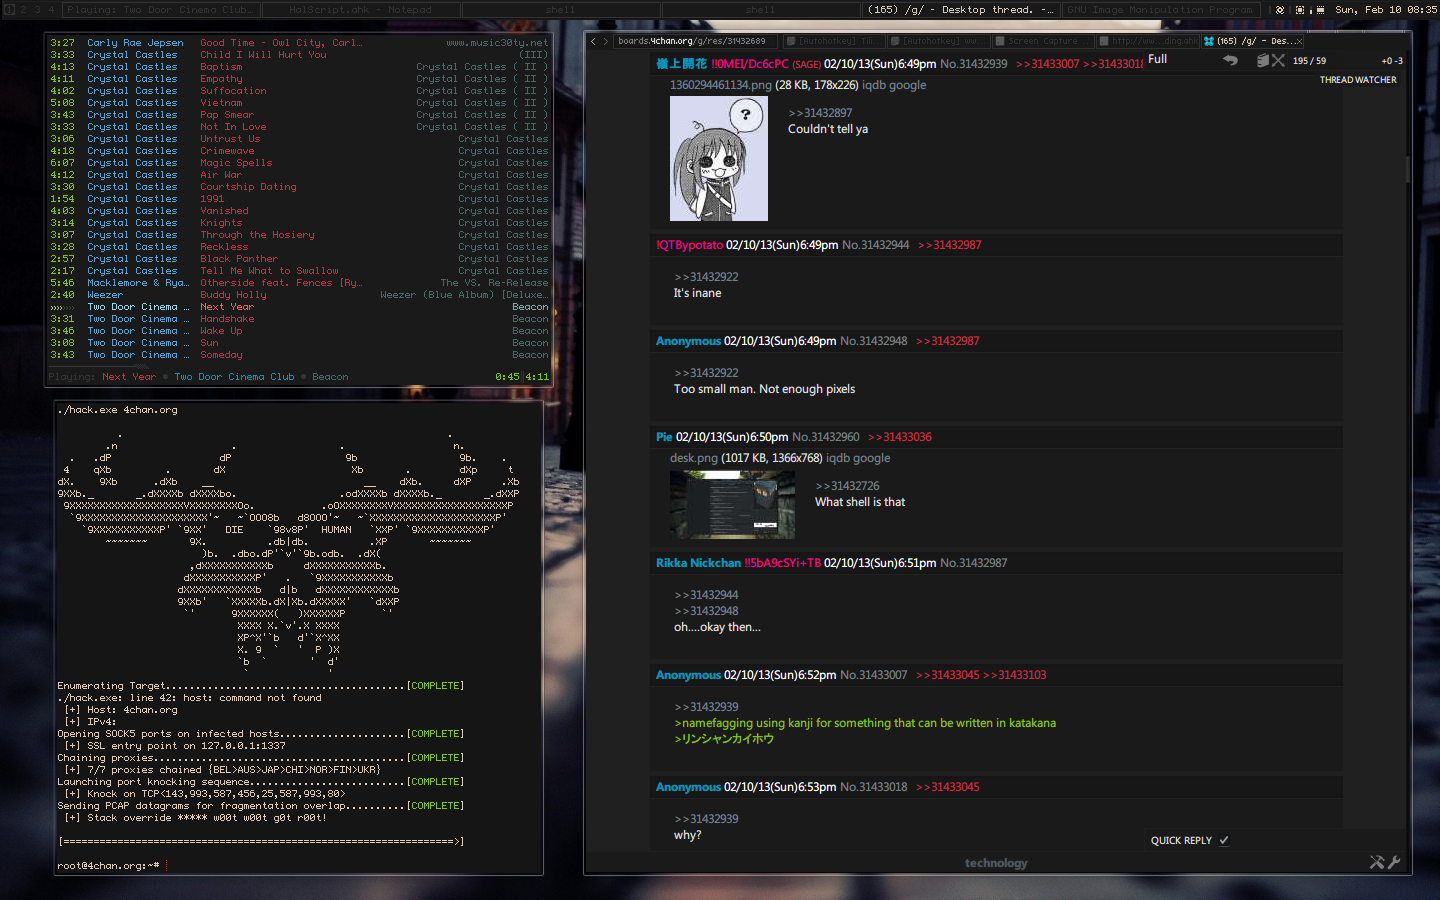Image resolution: width=1440 pixels, height=900 pixels.
Task: Open the GNU Image Manipulation Program taskbar item
Action: point(1159,10)
